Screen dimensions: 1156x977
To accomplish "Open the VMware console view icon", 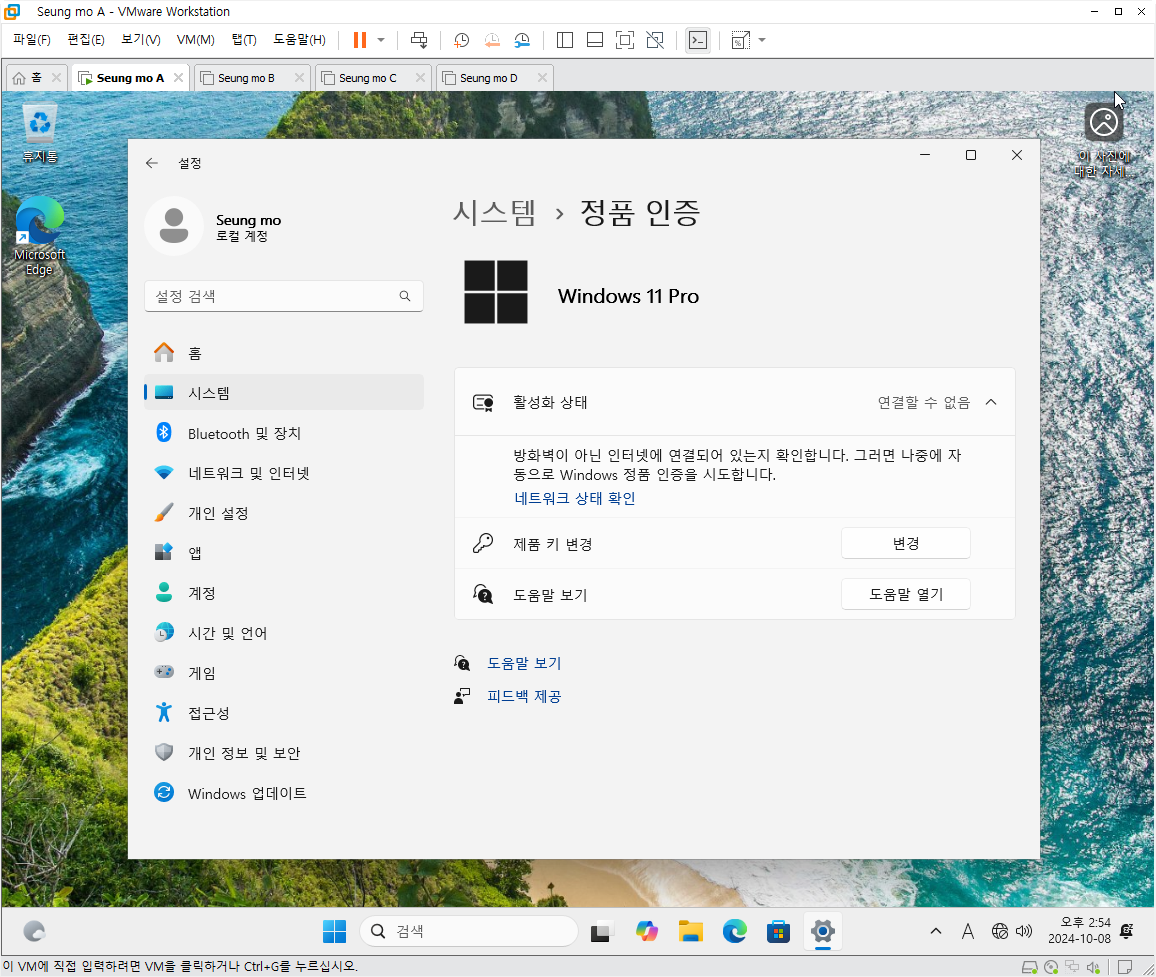I will 697,40.
